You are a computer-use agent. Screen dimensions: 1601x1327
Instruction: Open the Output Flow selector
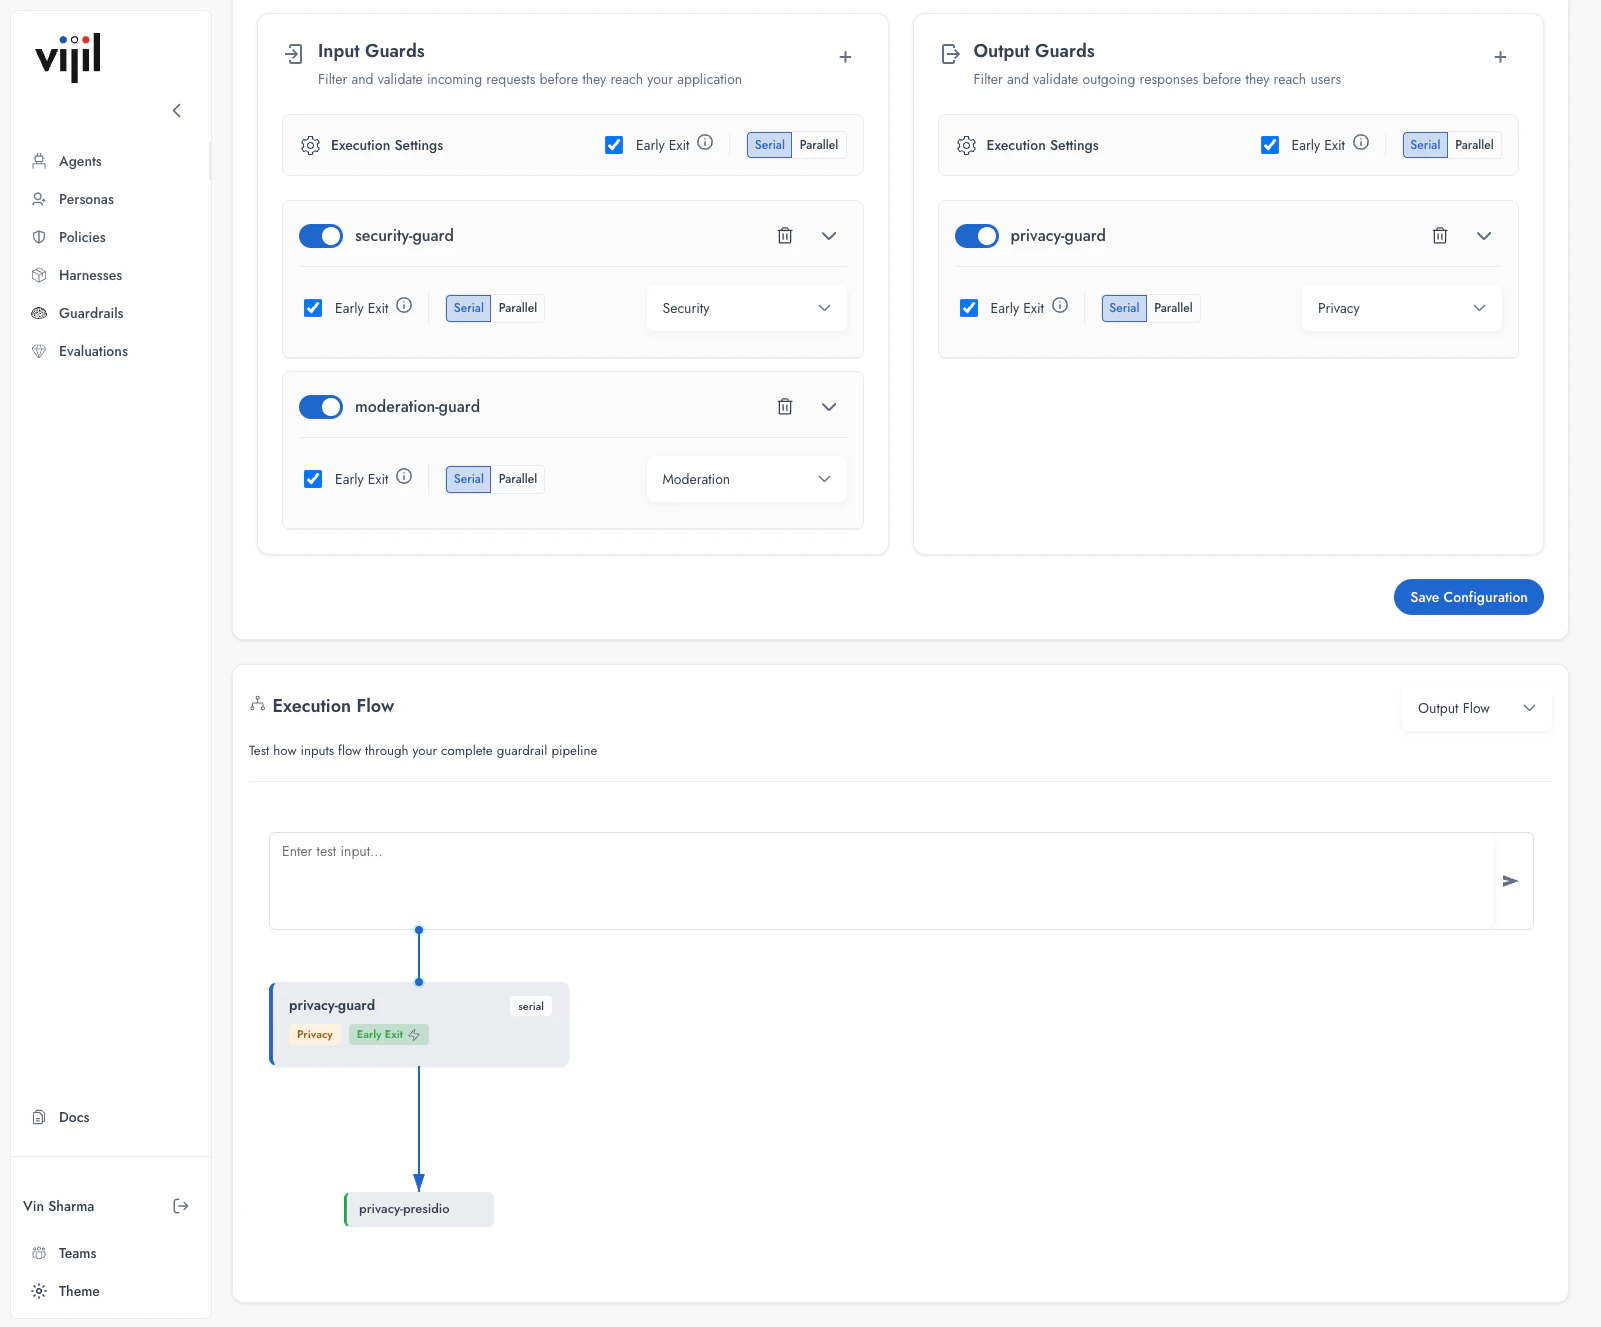(x=1476, y=708)
